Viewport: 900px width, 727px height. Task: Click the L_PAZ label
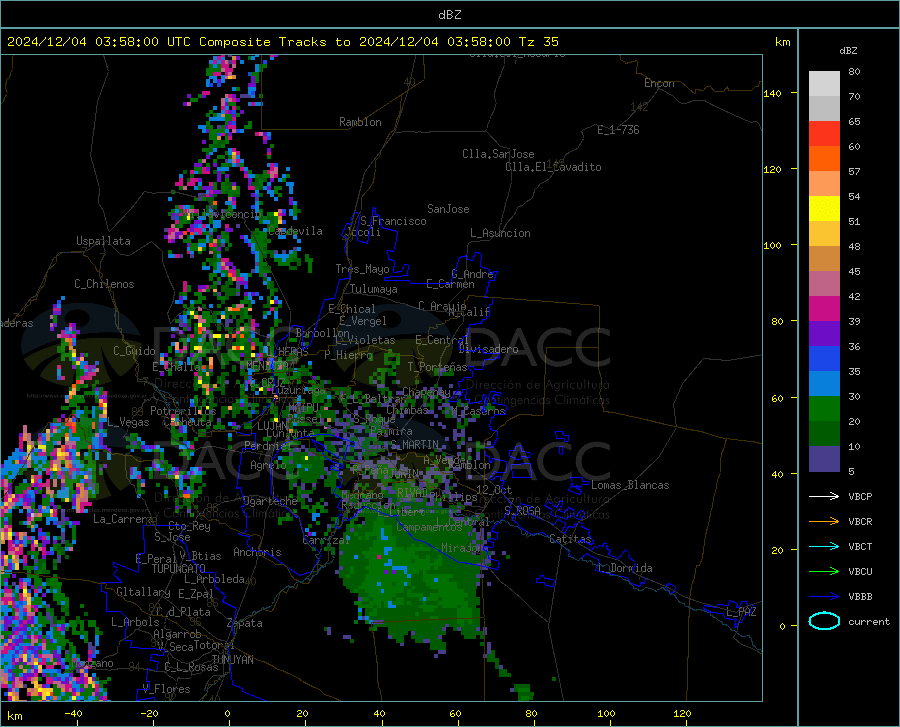(741, 612)
